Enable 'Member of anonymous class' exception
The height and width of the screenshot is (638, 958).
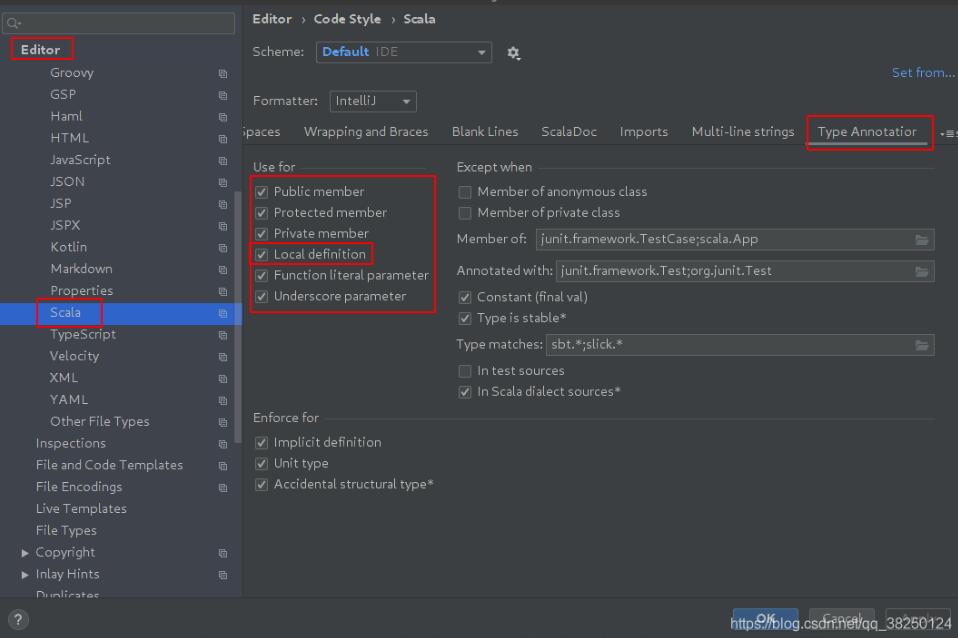click(465, 192)
